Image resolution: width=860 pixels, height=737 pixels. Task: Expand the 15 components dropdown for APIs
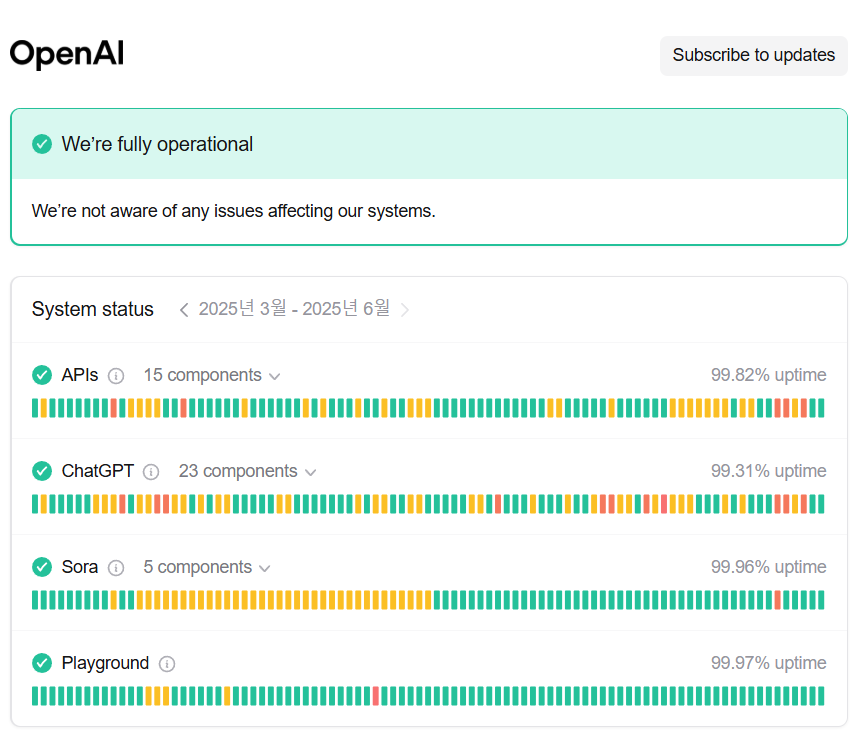pyautogui.click(x=212, y=375)
